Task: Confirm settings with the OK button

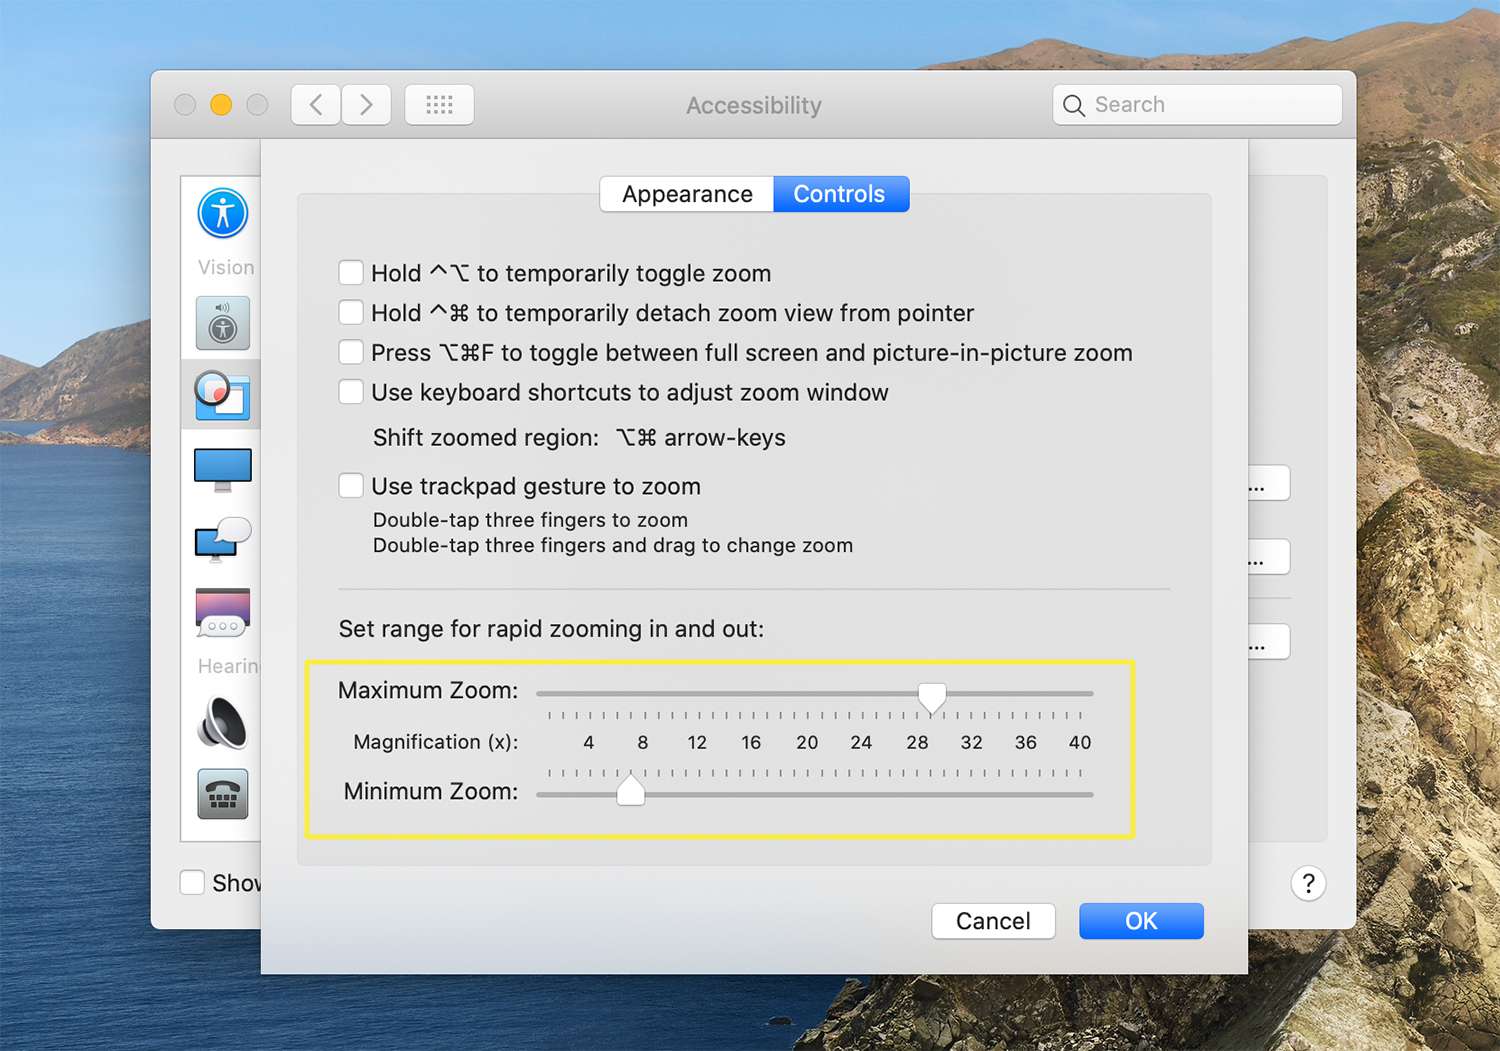Action: 1141,921
